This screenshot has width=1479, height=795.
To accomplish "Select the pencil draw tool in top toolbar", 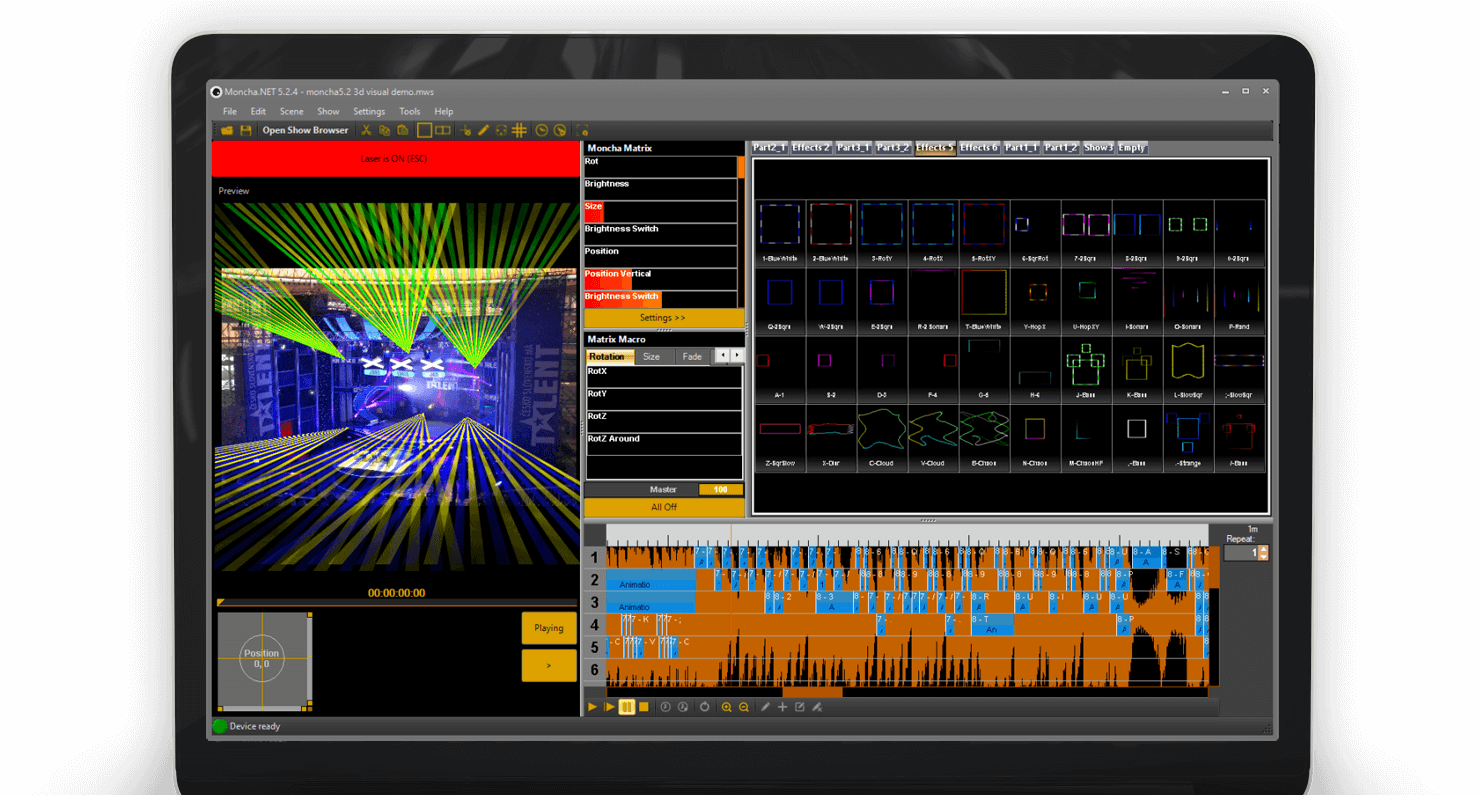I will tap(483, 130).
